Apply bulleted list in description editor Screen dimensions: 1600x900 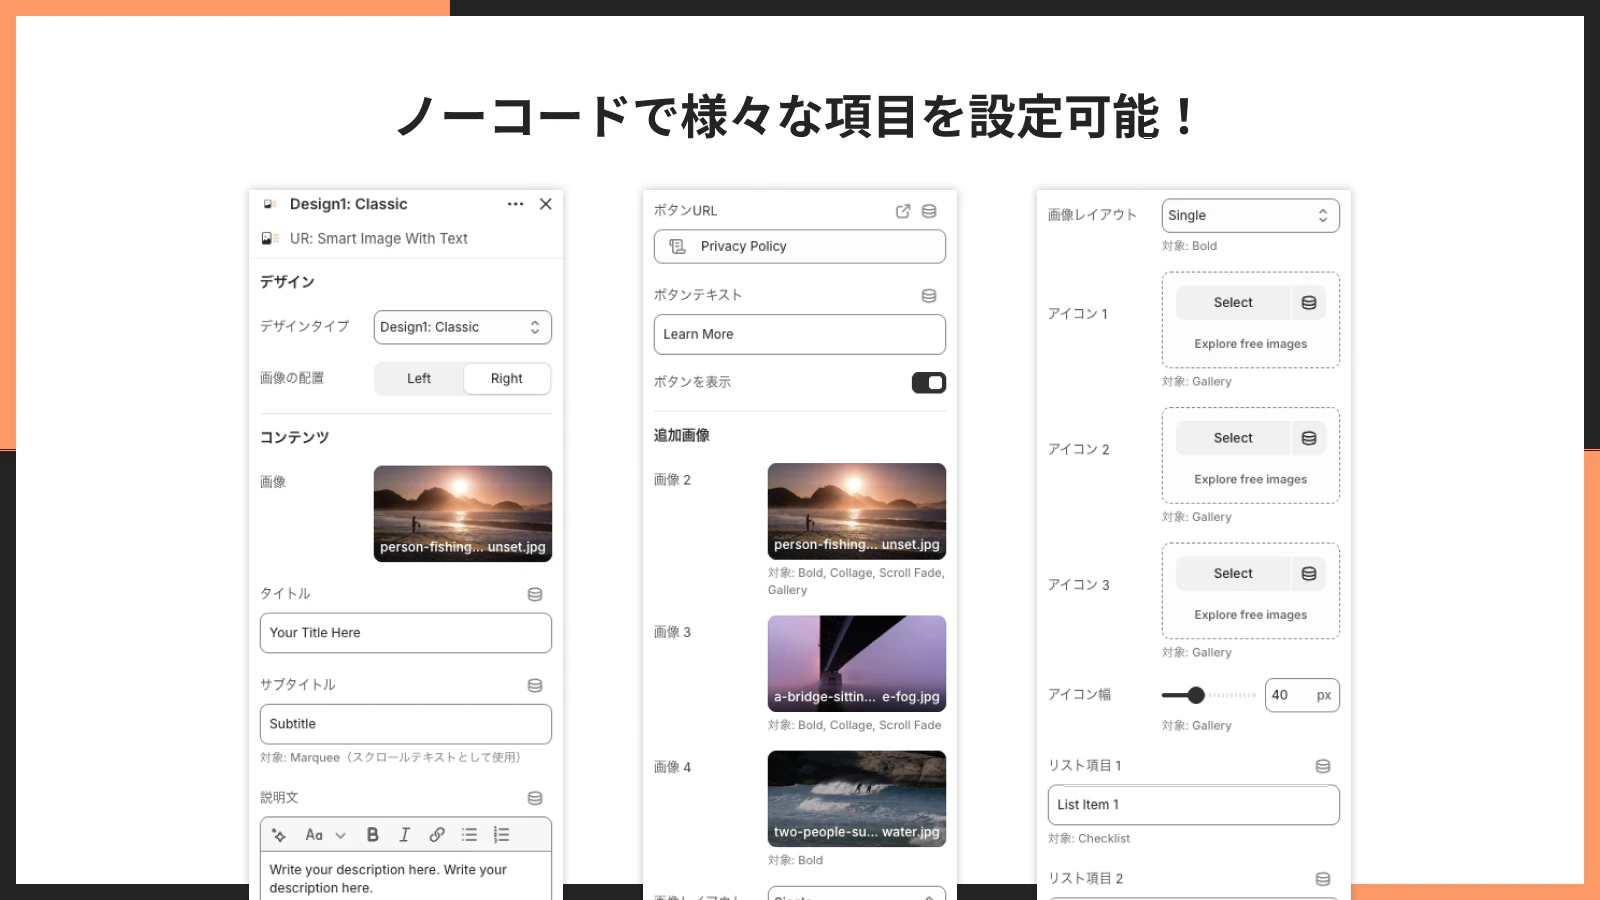tap(469, 835)
